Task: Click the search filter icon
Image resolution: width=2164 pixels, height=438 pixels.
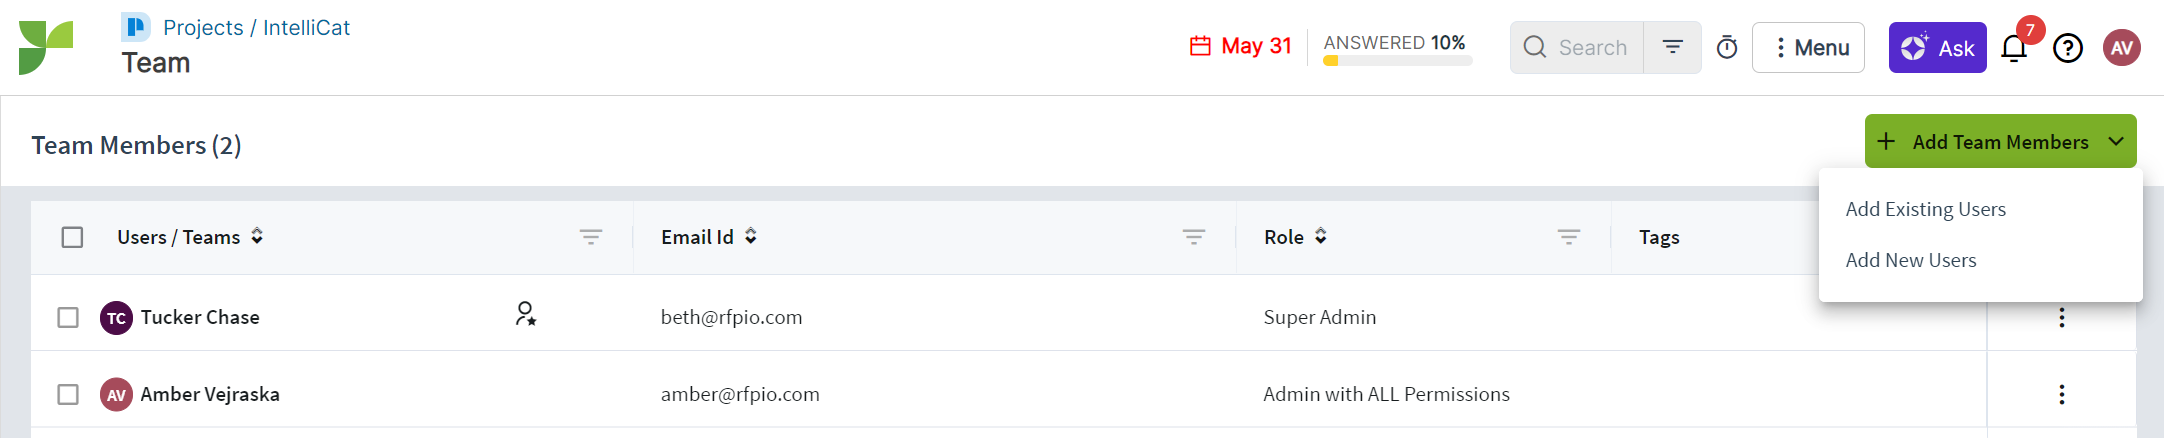Action: tap(1672, 47)
